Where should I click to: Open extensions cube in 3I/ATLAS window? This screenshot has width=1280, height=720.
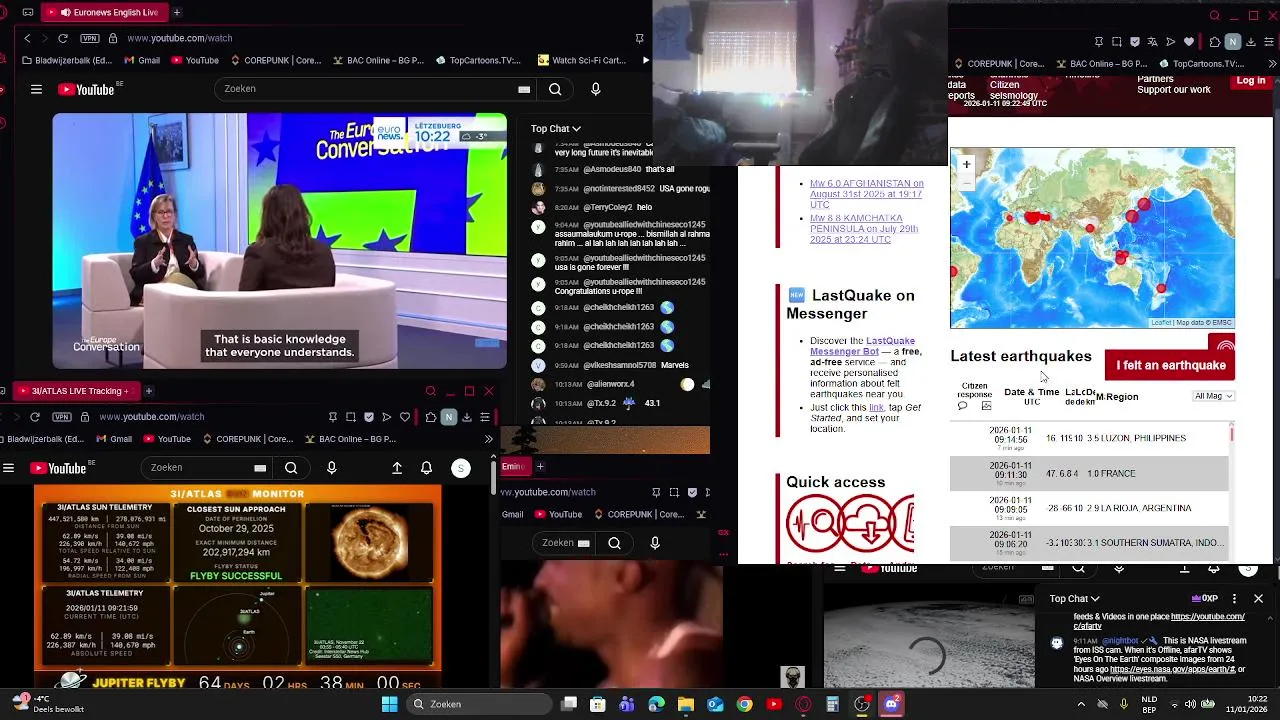[431, 417]
